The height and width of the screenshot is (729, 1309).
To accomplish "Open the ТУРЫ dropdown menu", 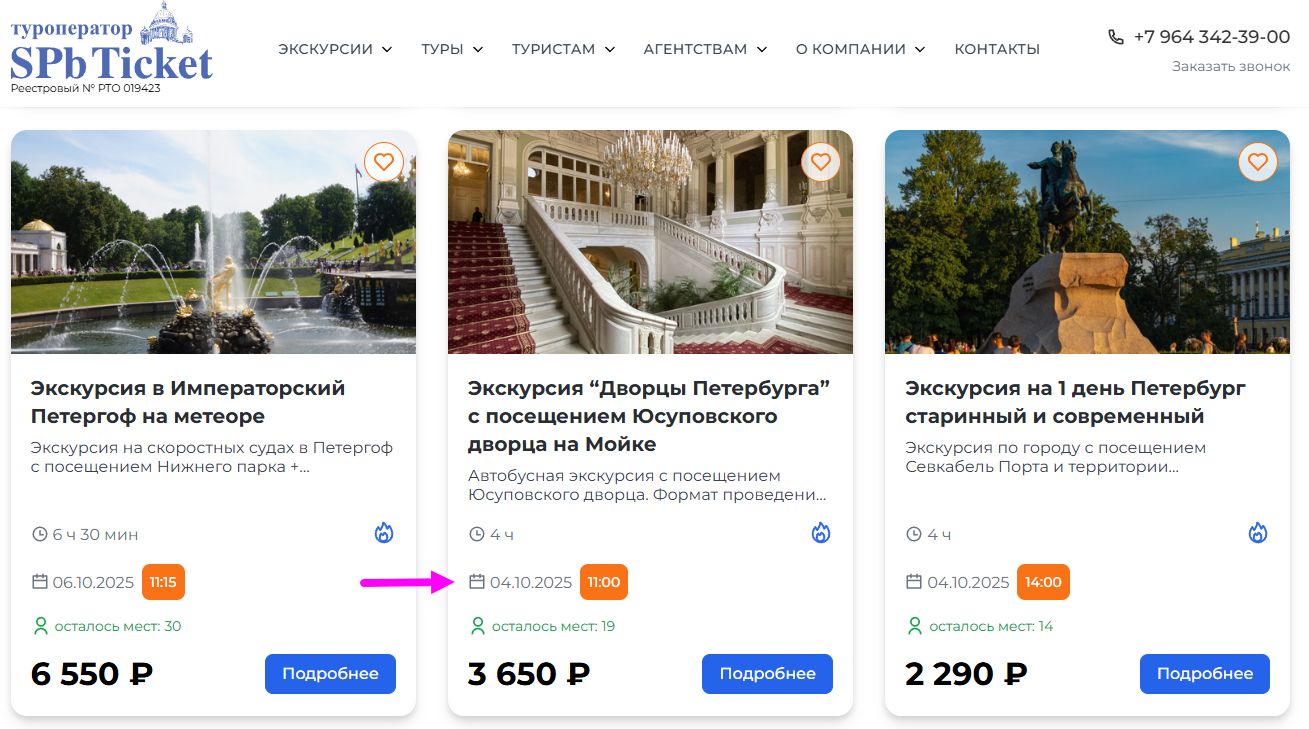I will pyautogui.click(x=452, y=49).
